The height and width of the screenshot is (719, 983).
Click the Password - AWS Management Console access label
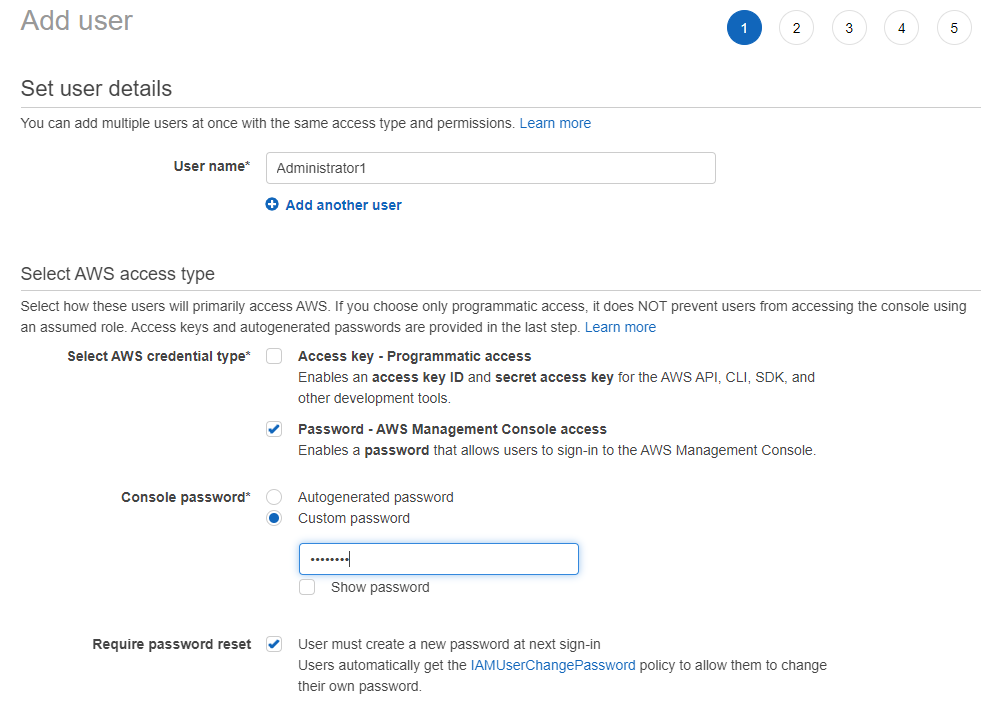[x=452, y=429]
